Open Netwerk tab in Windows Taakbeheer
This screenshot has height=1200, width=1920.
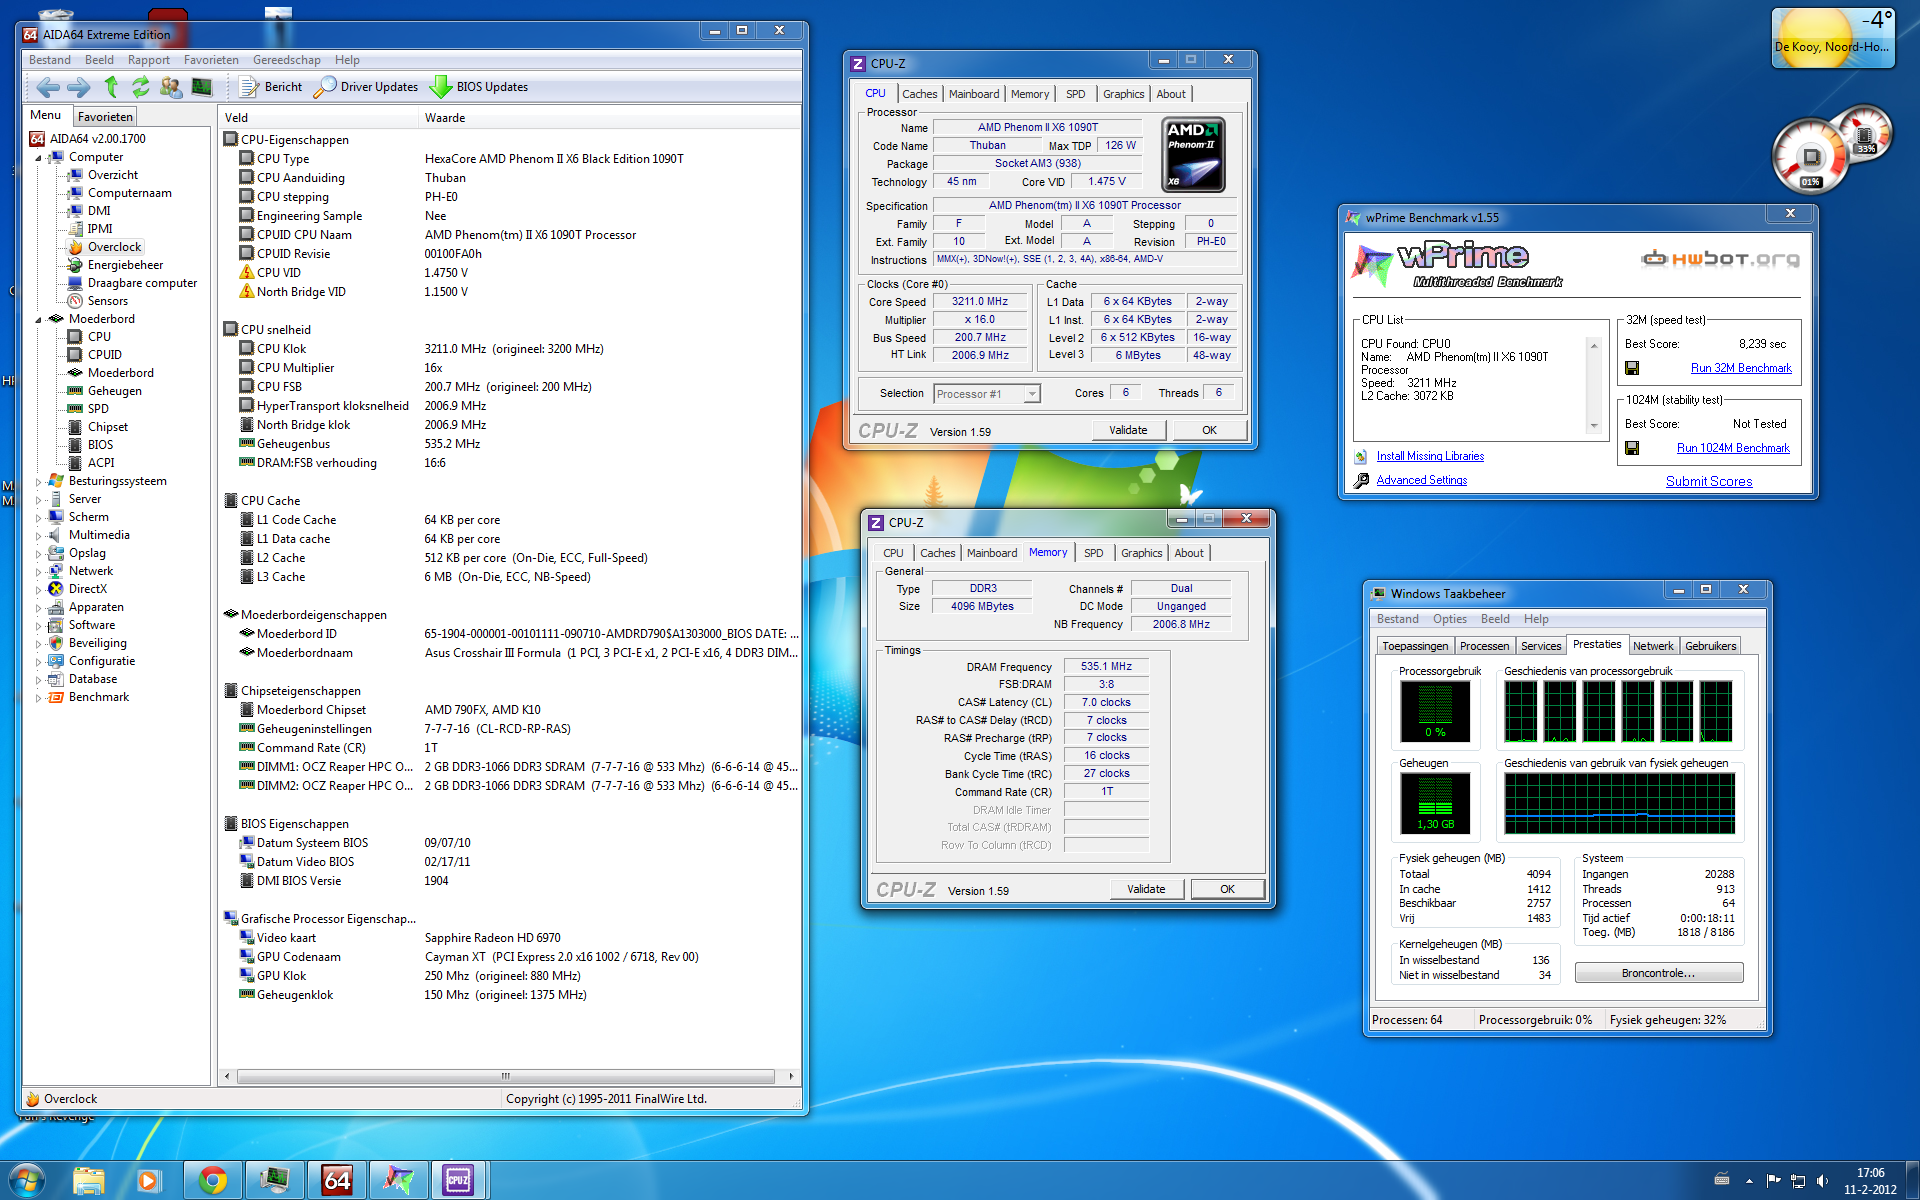click(x=1653, y=646)
